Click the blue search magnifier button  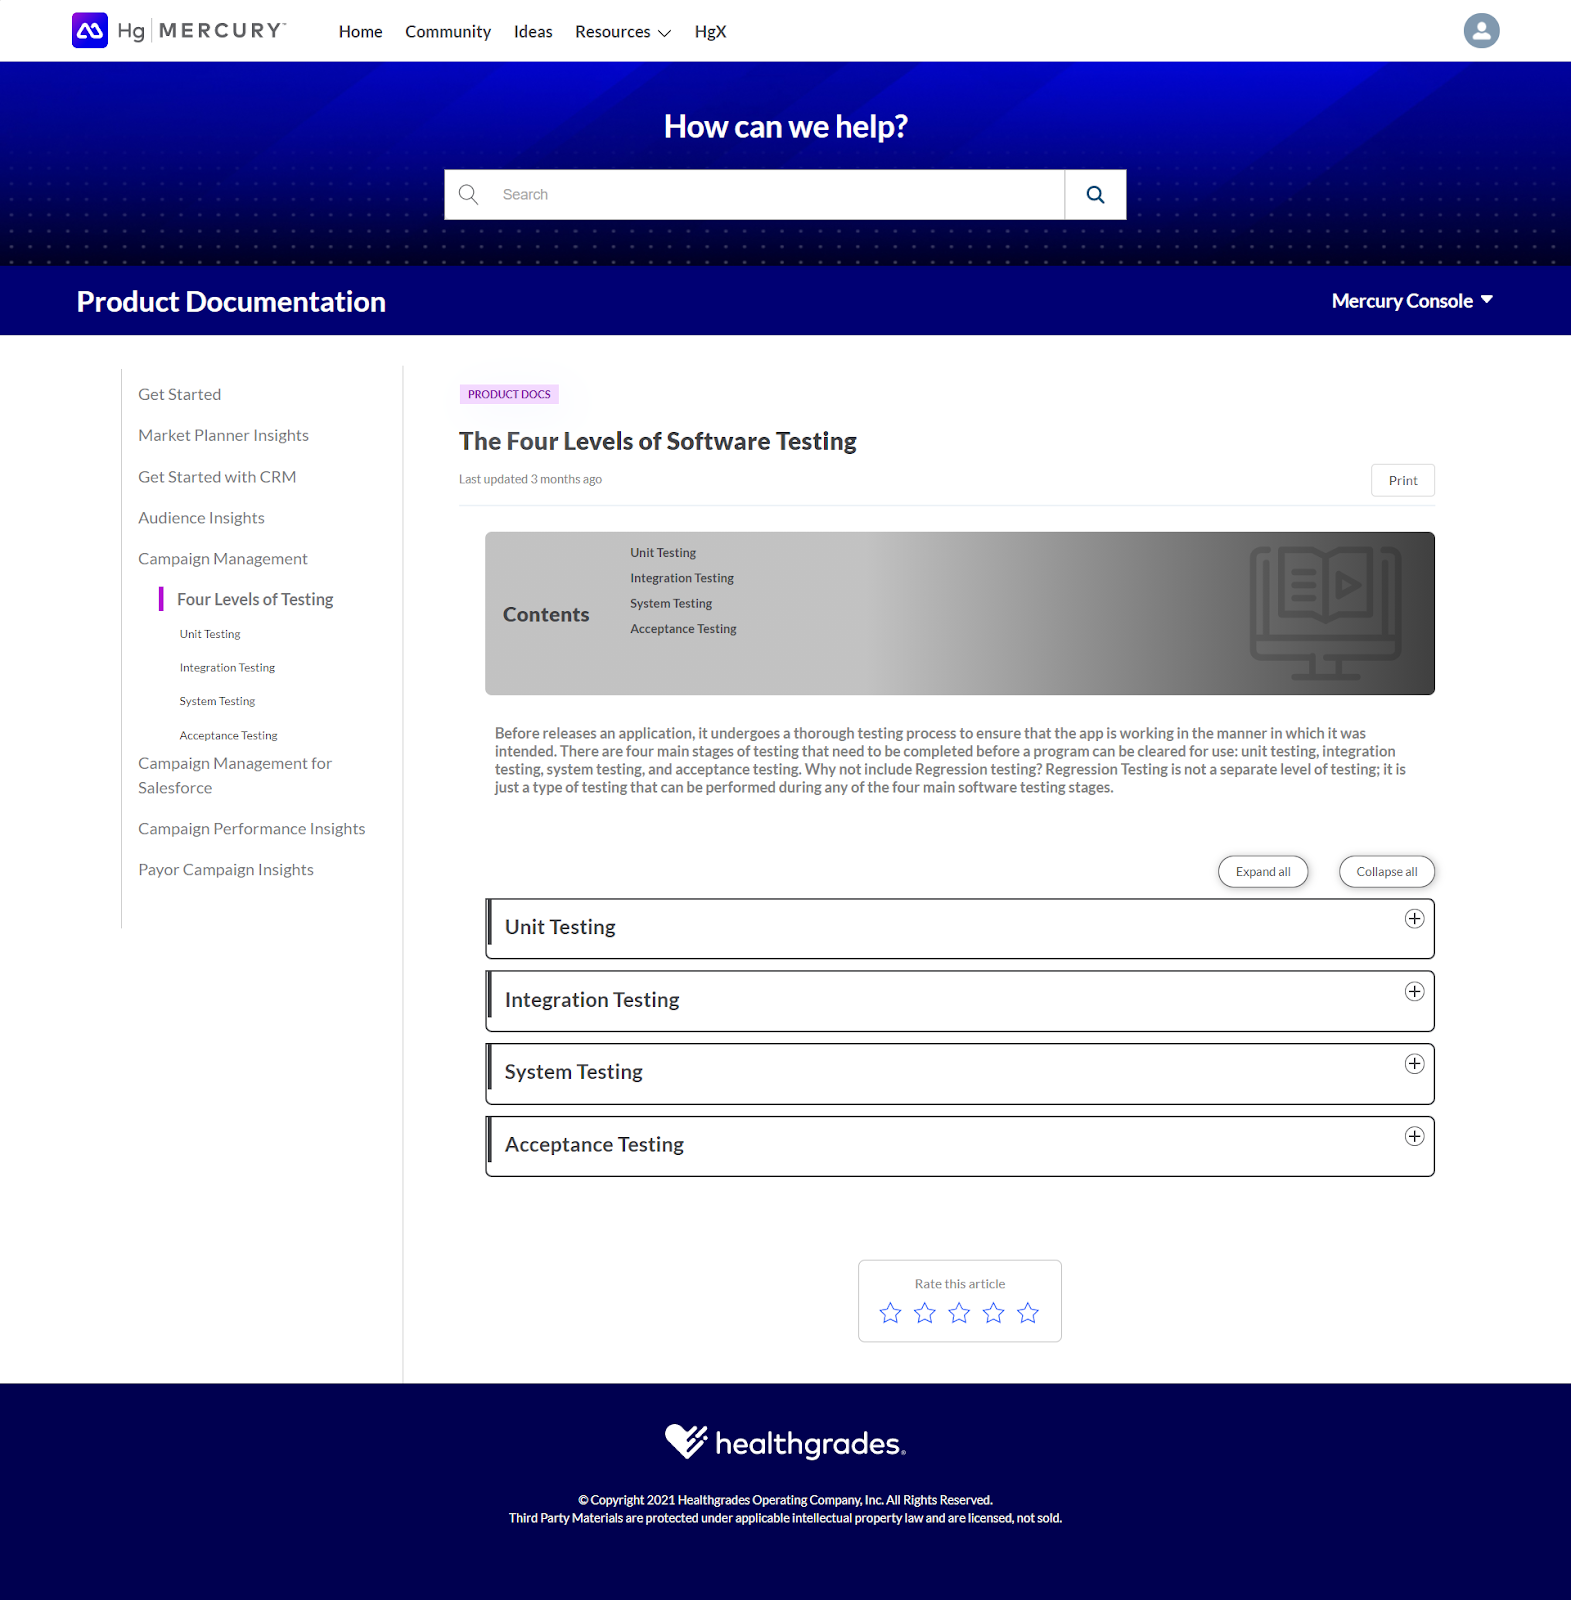(1095, 195)
